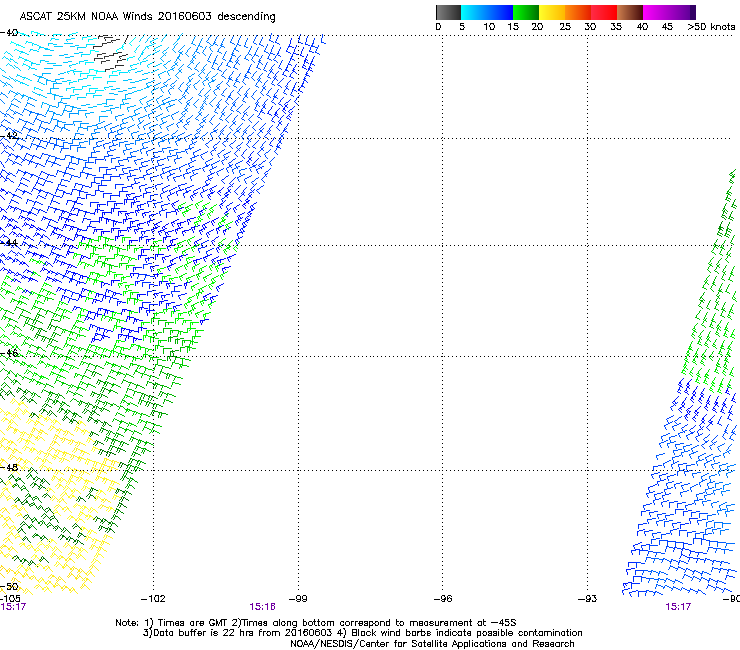Viewport: 740px width, 650px height.
Task: Click the green 15-20 knots legend swatch
Action: click(526, 12)
